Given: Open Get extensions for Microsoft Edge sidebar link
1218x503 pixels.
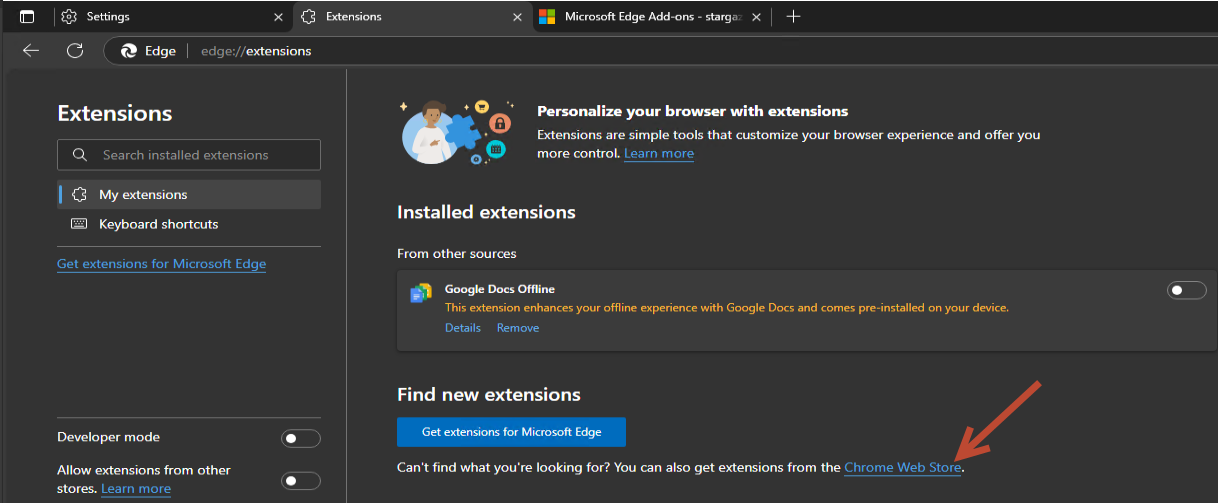Looking at the screenshot, I should pyautogui.click(x=162, y=264).
